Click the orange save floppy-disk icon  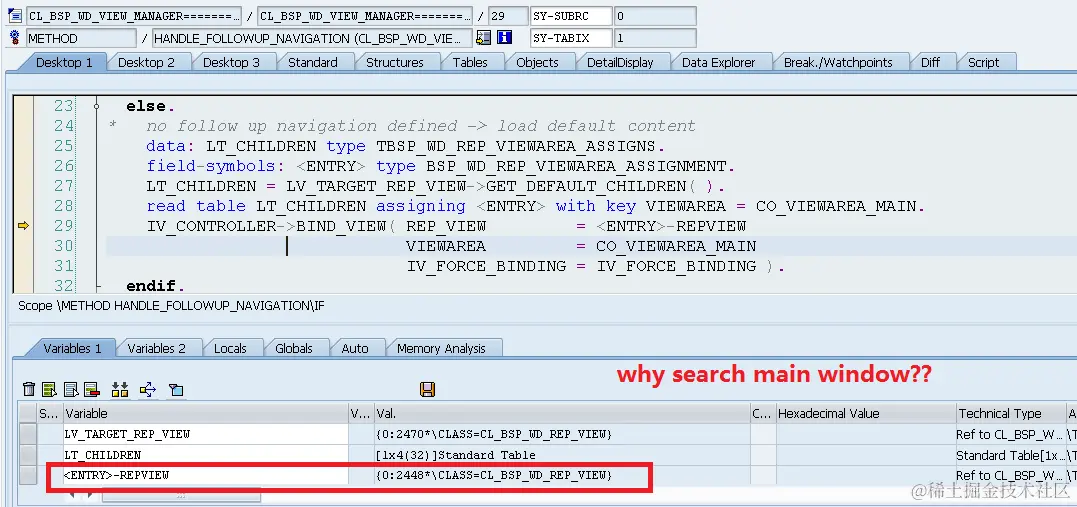point(427,390)
